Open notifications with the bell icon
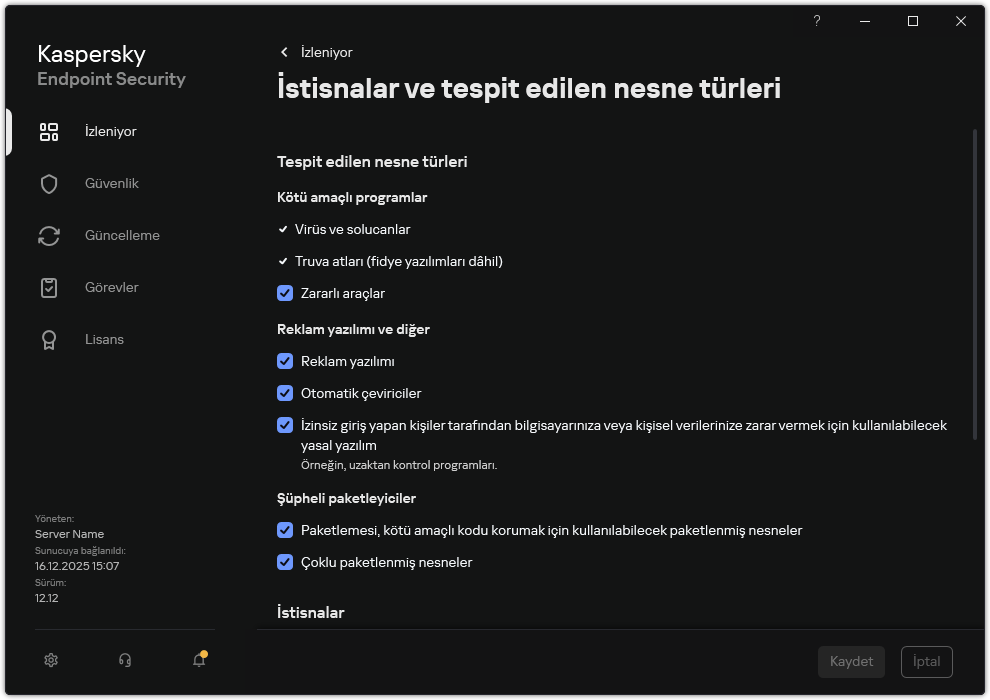The image size is (990, 700). click(198, 660)
